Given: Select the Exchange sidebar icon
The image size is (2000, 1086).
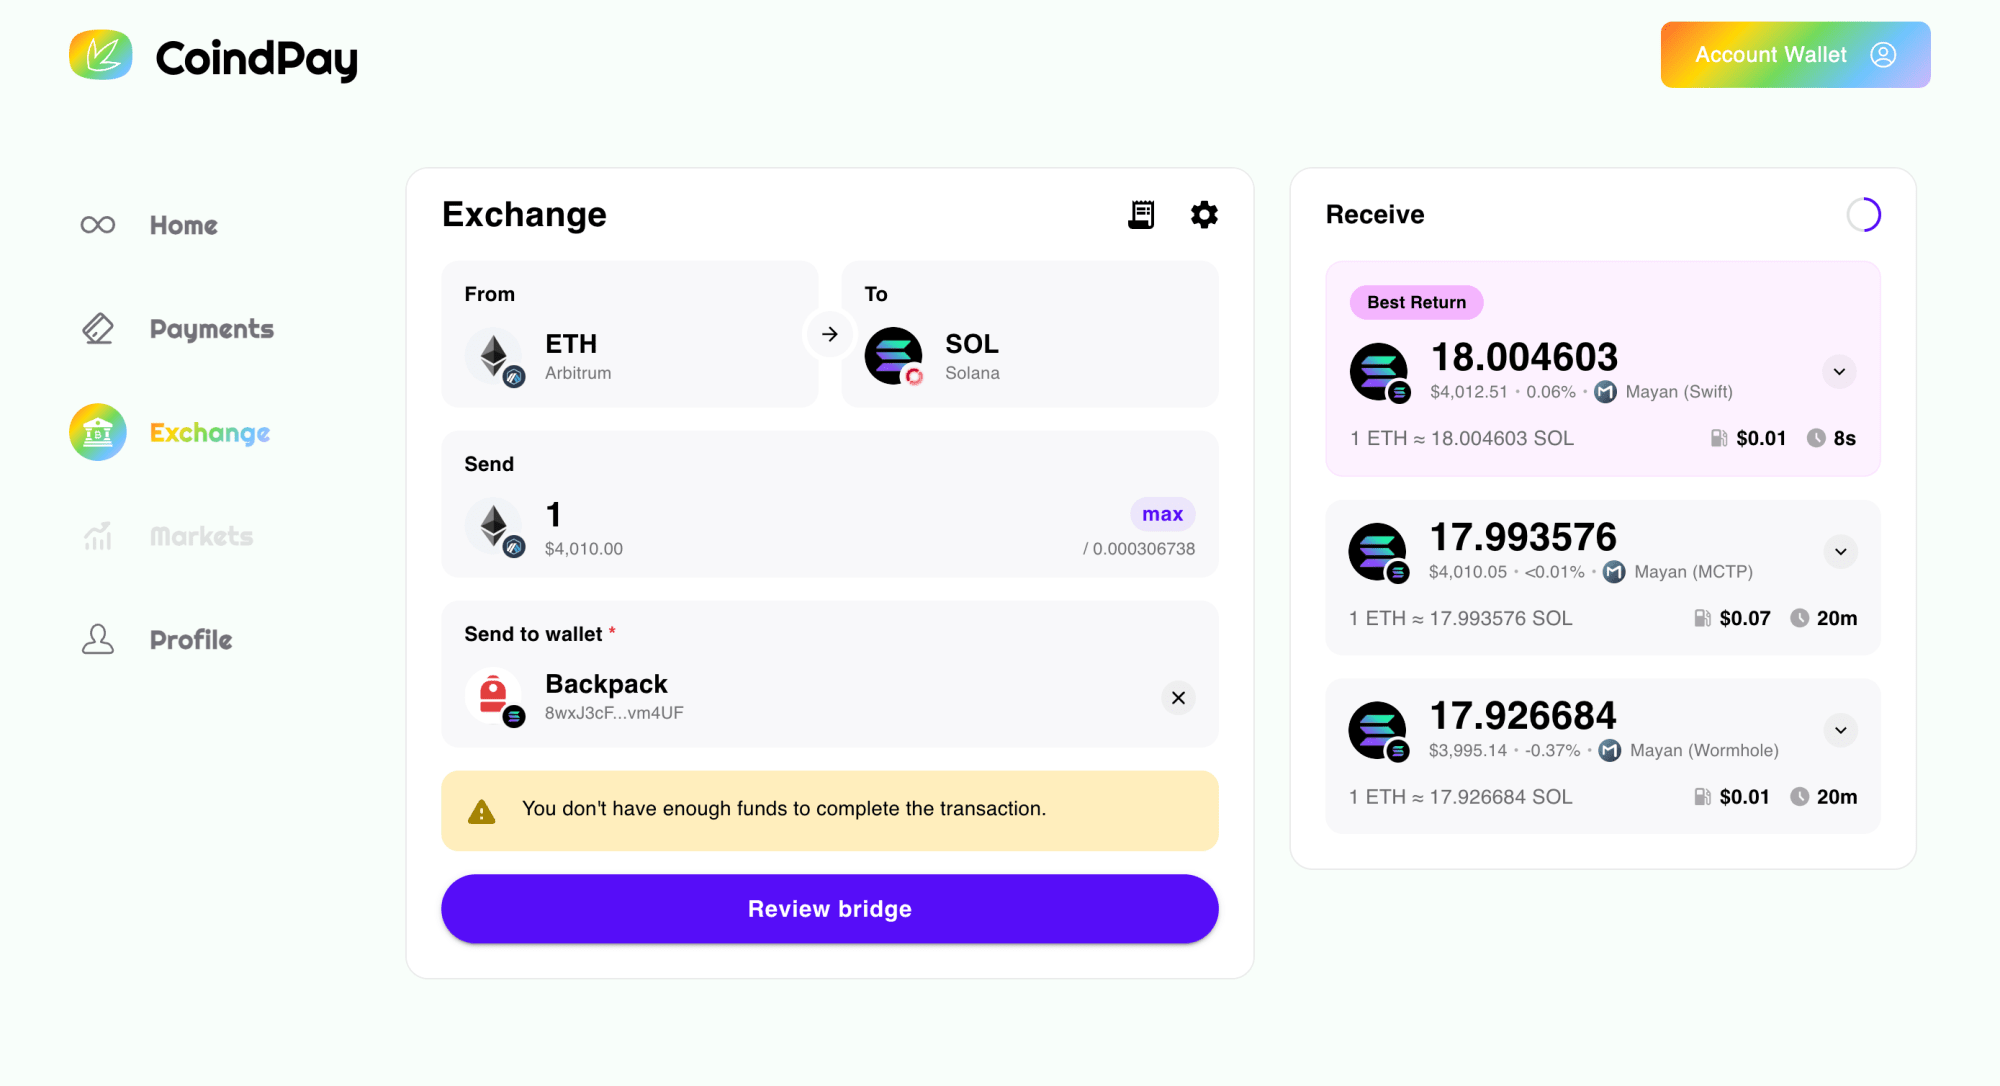Looking at the screenshot, I should 97,432.
